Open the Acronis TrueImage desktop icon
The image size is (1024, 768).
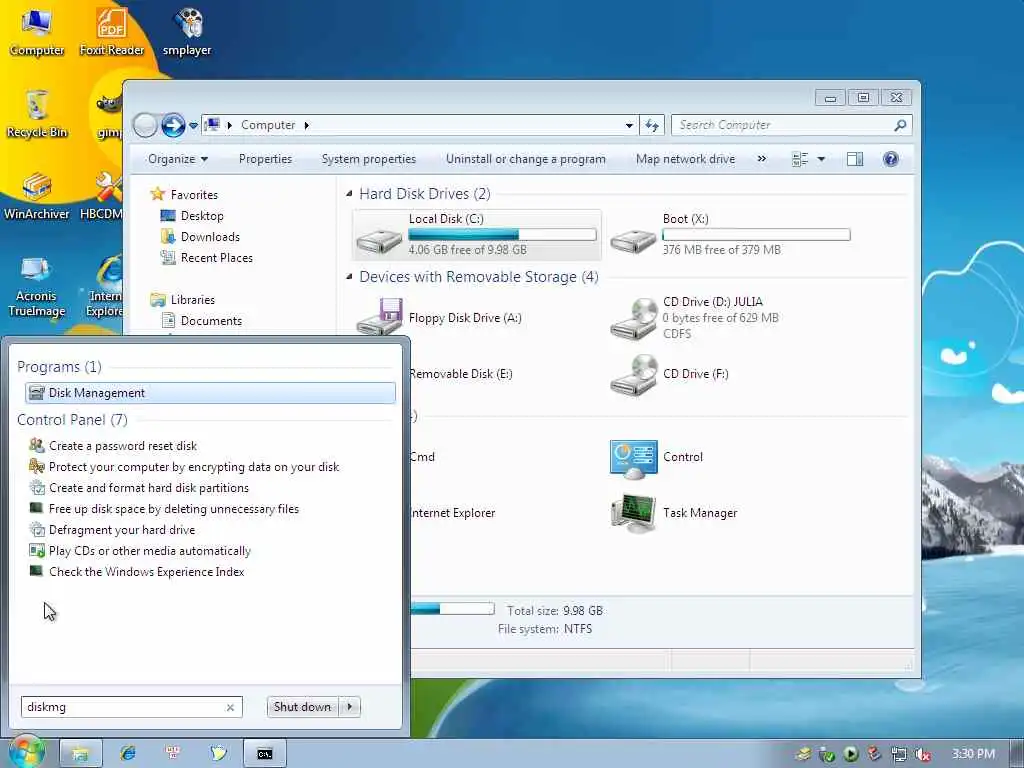[x=37, y=286]
